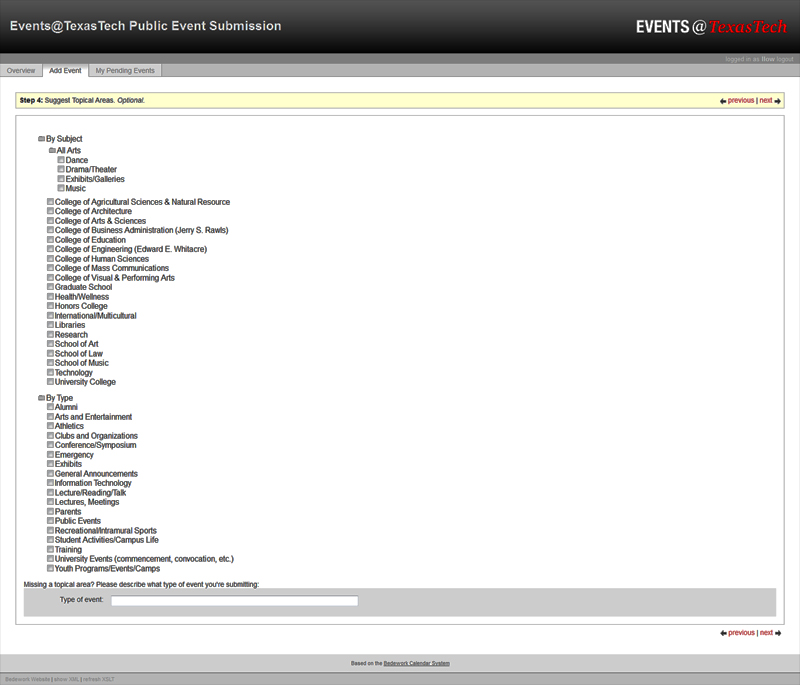Enable the Technology checkbox

(x=51, y=372)
